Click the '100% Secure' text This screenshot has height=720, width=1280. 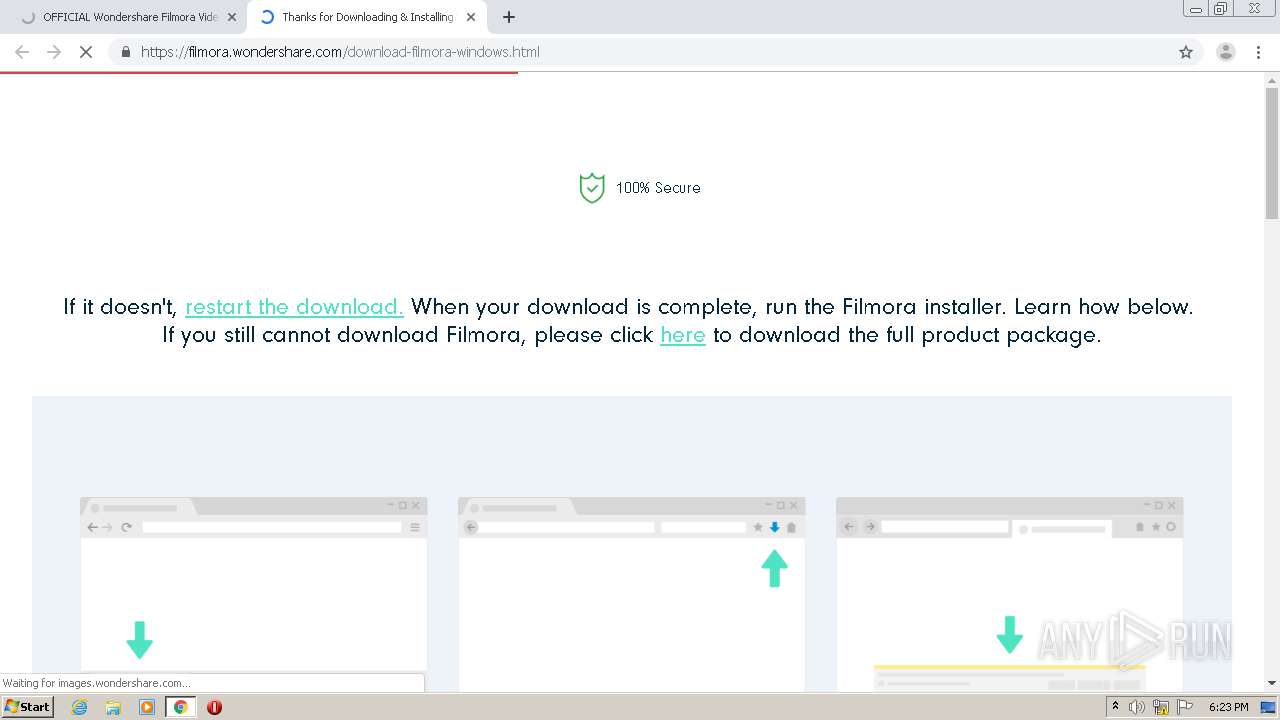tap(658, 188)
